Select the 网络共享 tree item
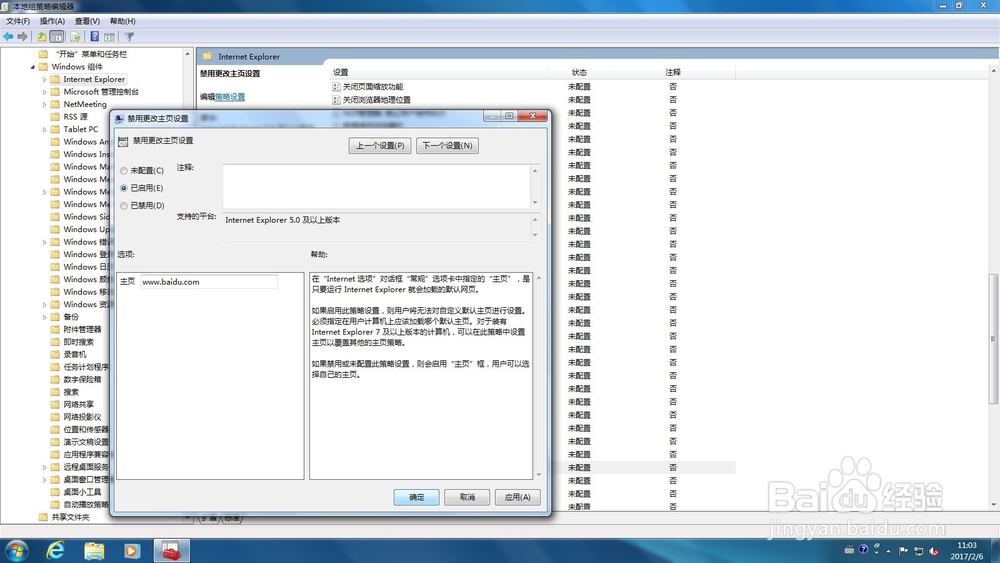The height and width of the screenshot is (563, 1000). pos(78,404)
